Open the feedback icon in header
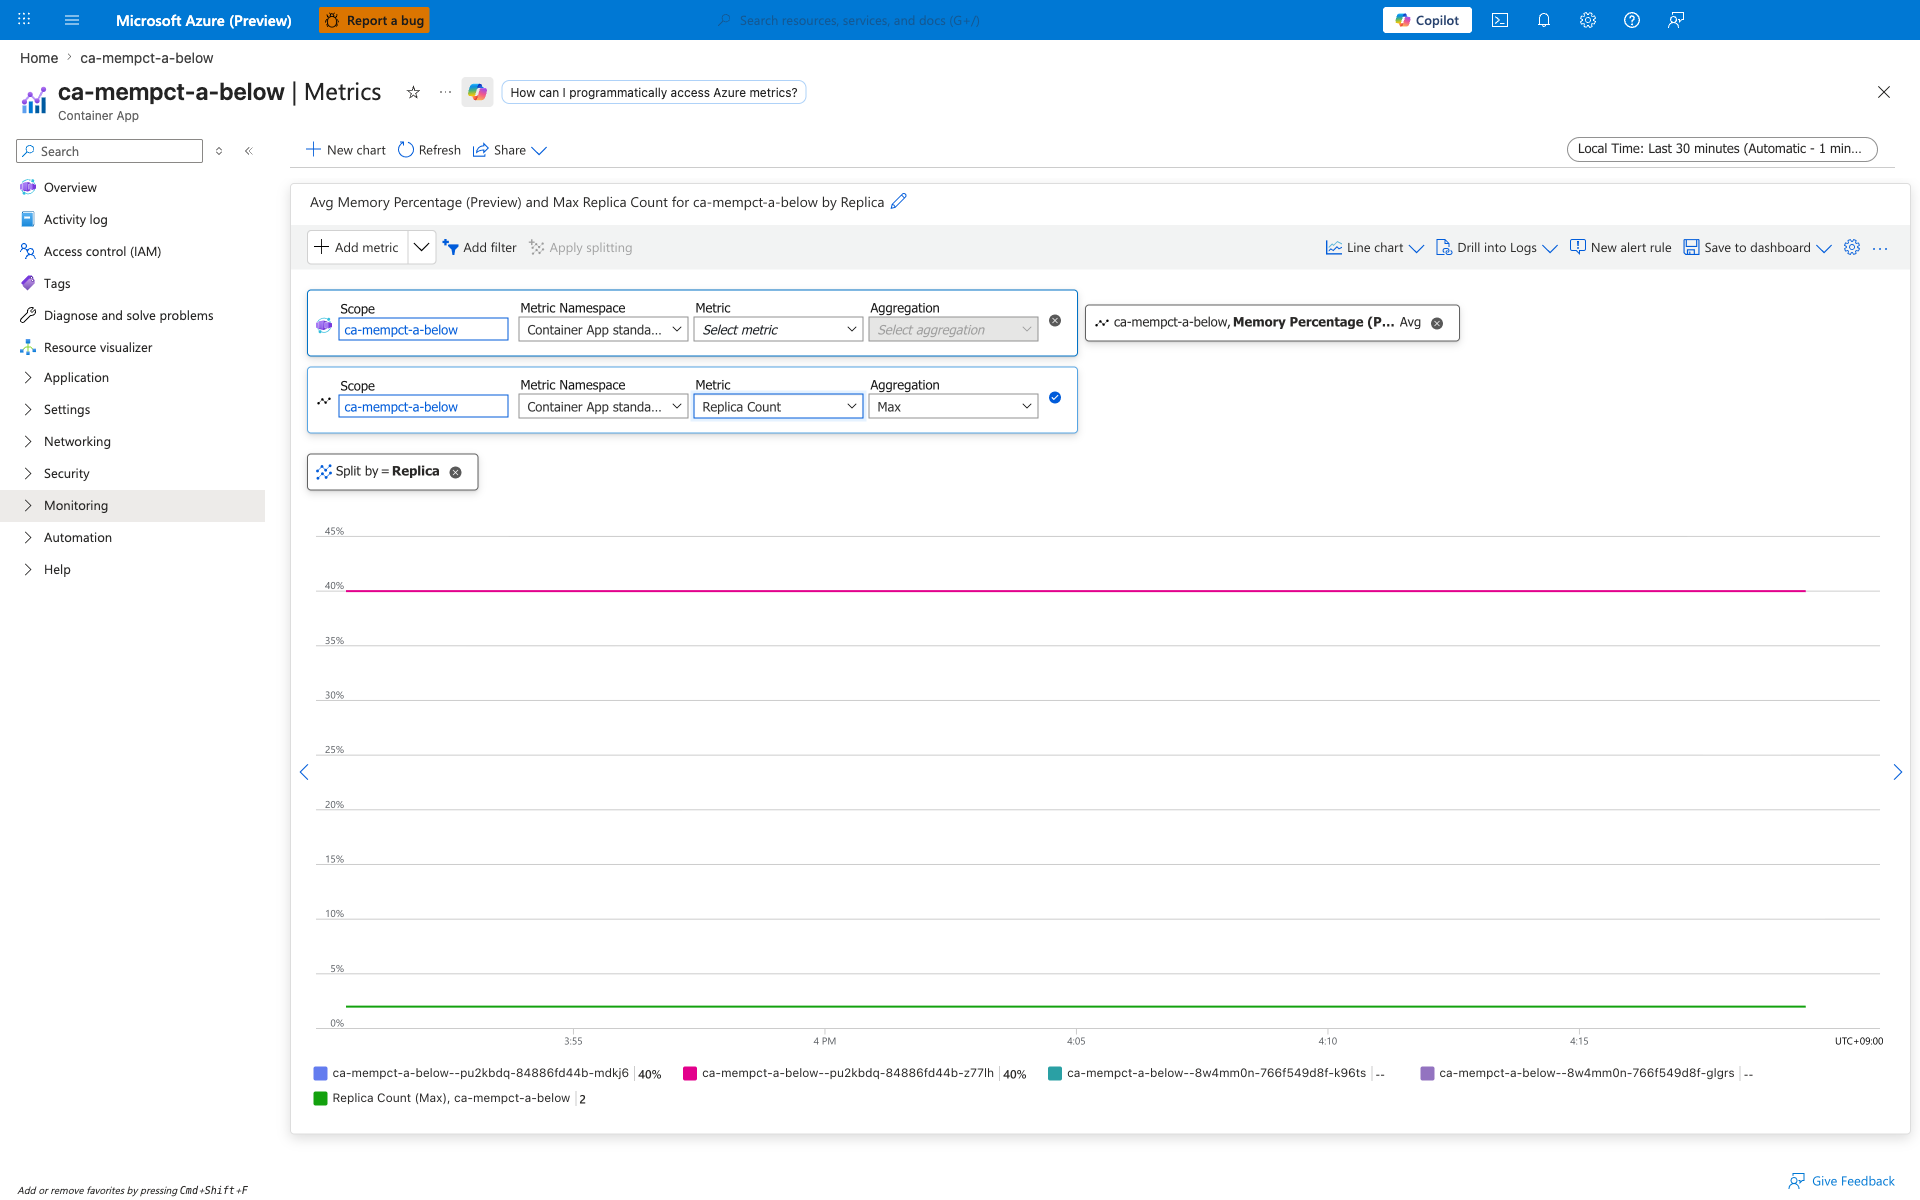 pos(1676,20)
